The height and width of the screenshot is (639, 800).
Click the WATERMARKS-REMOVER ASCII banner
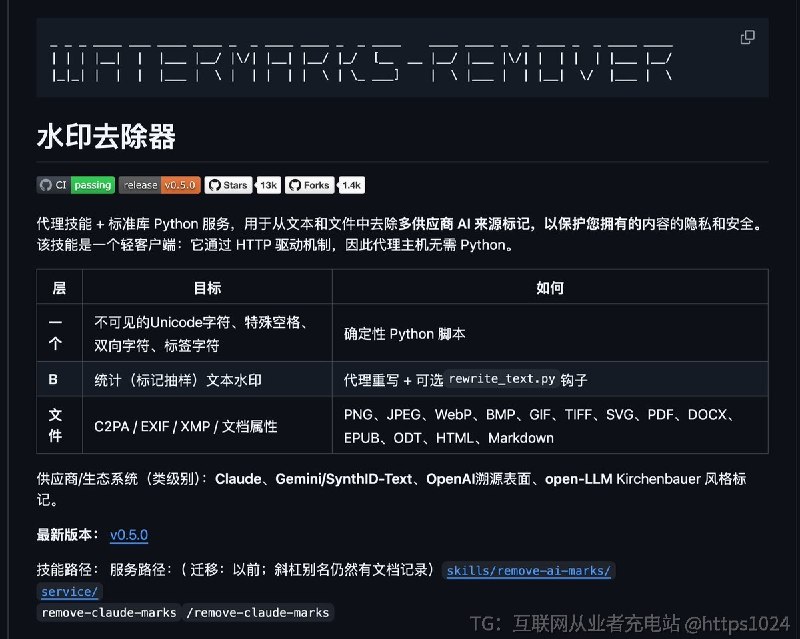pos(362,63)
